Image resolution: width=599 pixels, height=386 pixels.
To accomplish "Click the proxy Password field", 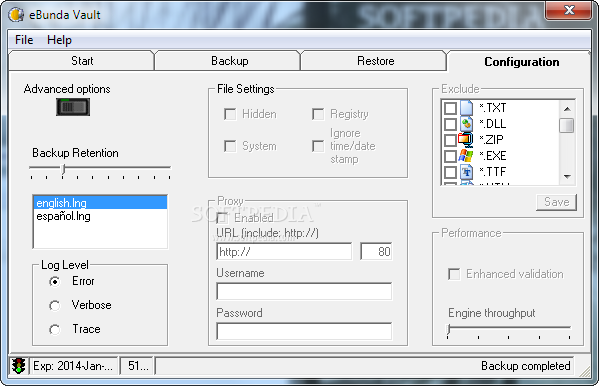I will pyautogui.click(x=304, y=331).
